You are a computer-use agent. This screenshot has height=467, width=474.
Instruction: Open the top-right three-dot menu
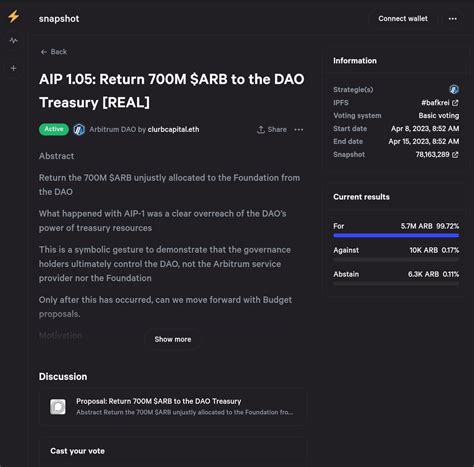click(452, 19)
